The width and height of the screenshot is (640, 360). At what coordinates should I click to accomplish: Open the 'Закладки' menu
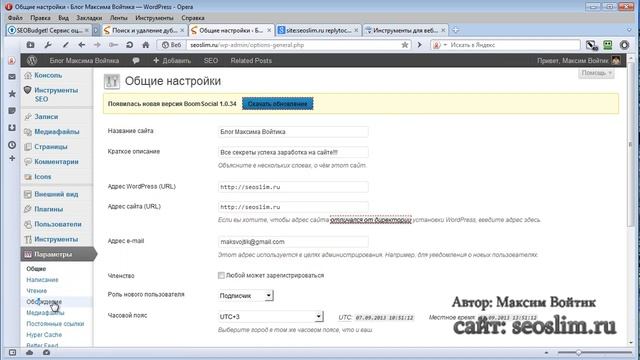(89, 18)
